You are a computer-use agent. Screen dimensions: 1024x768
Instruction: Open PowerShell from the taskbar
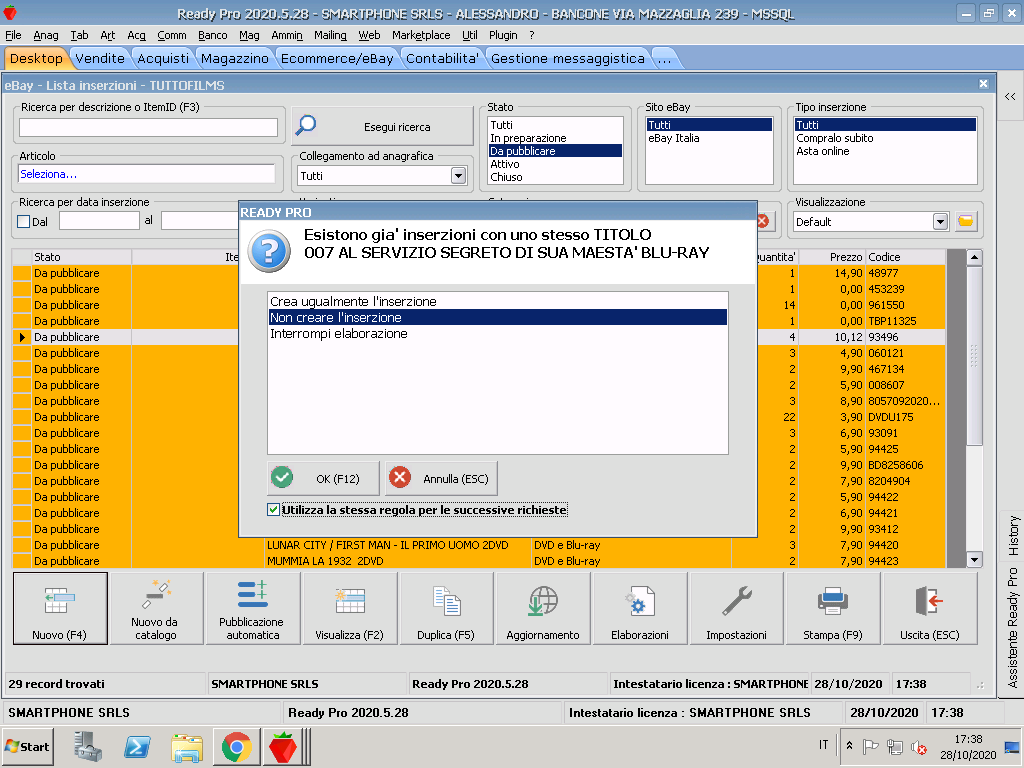coord(137,746)
